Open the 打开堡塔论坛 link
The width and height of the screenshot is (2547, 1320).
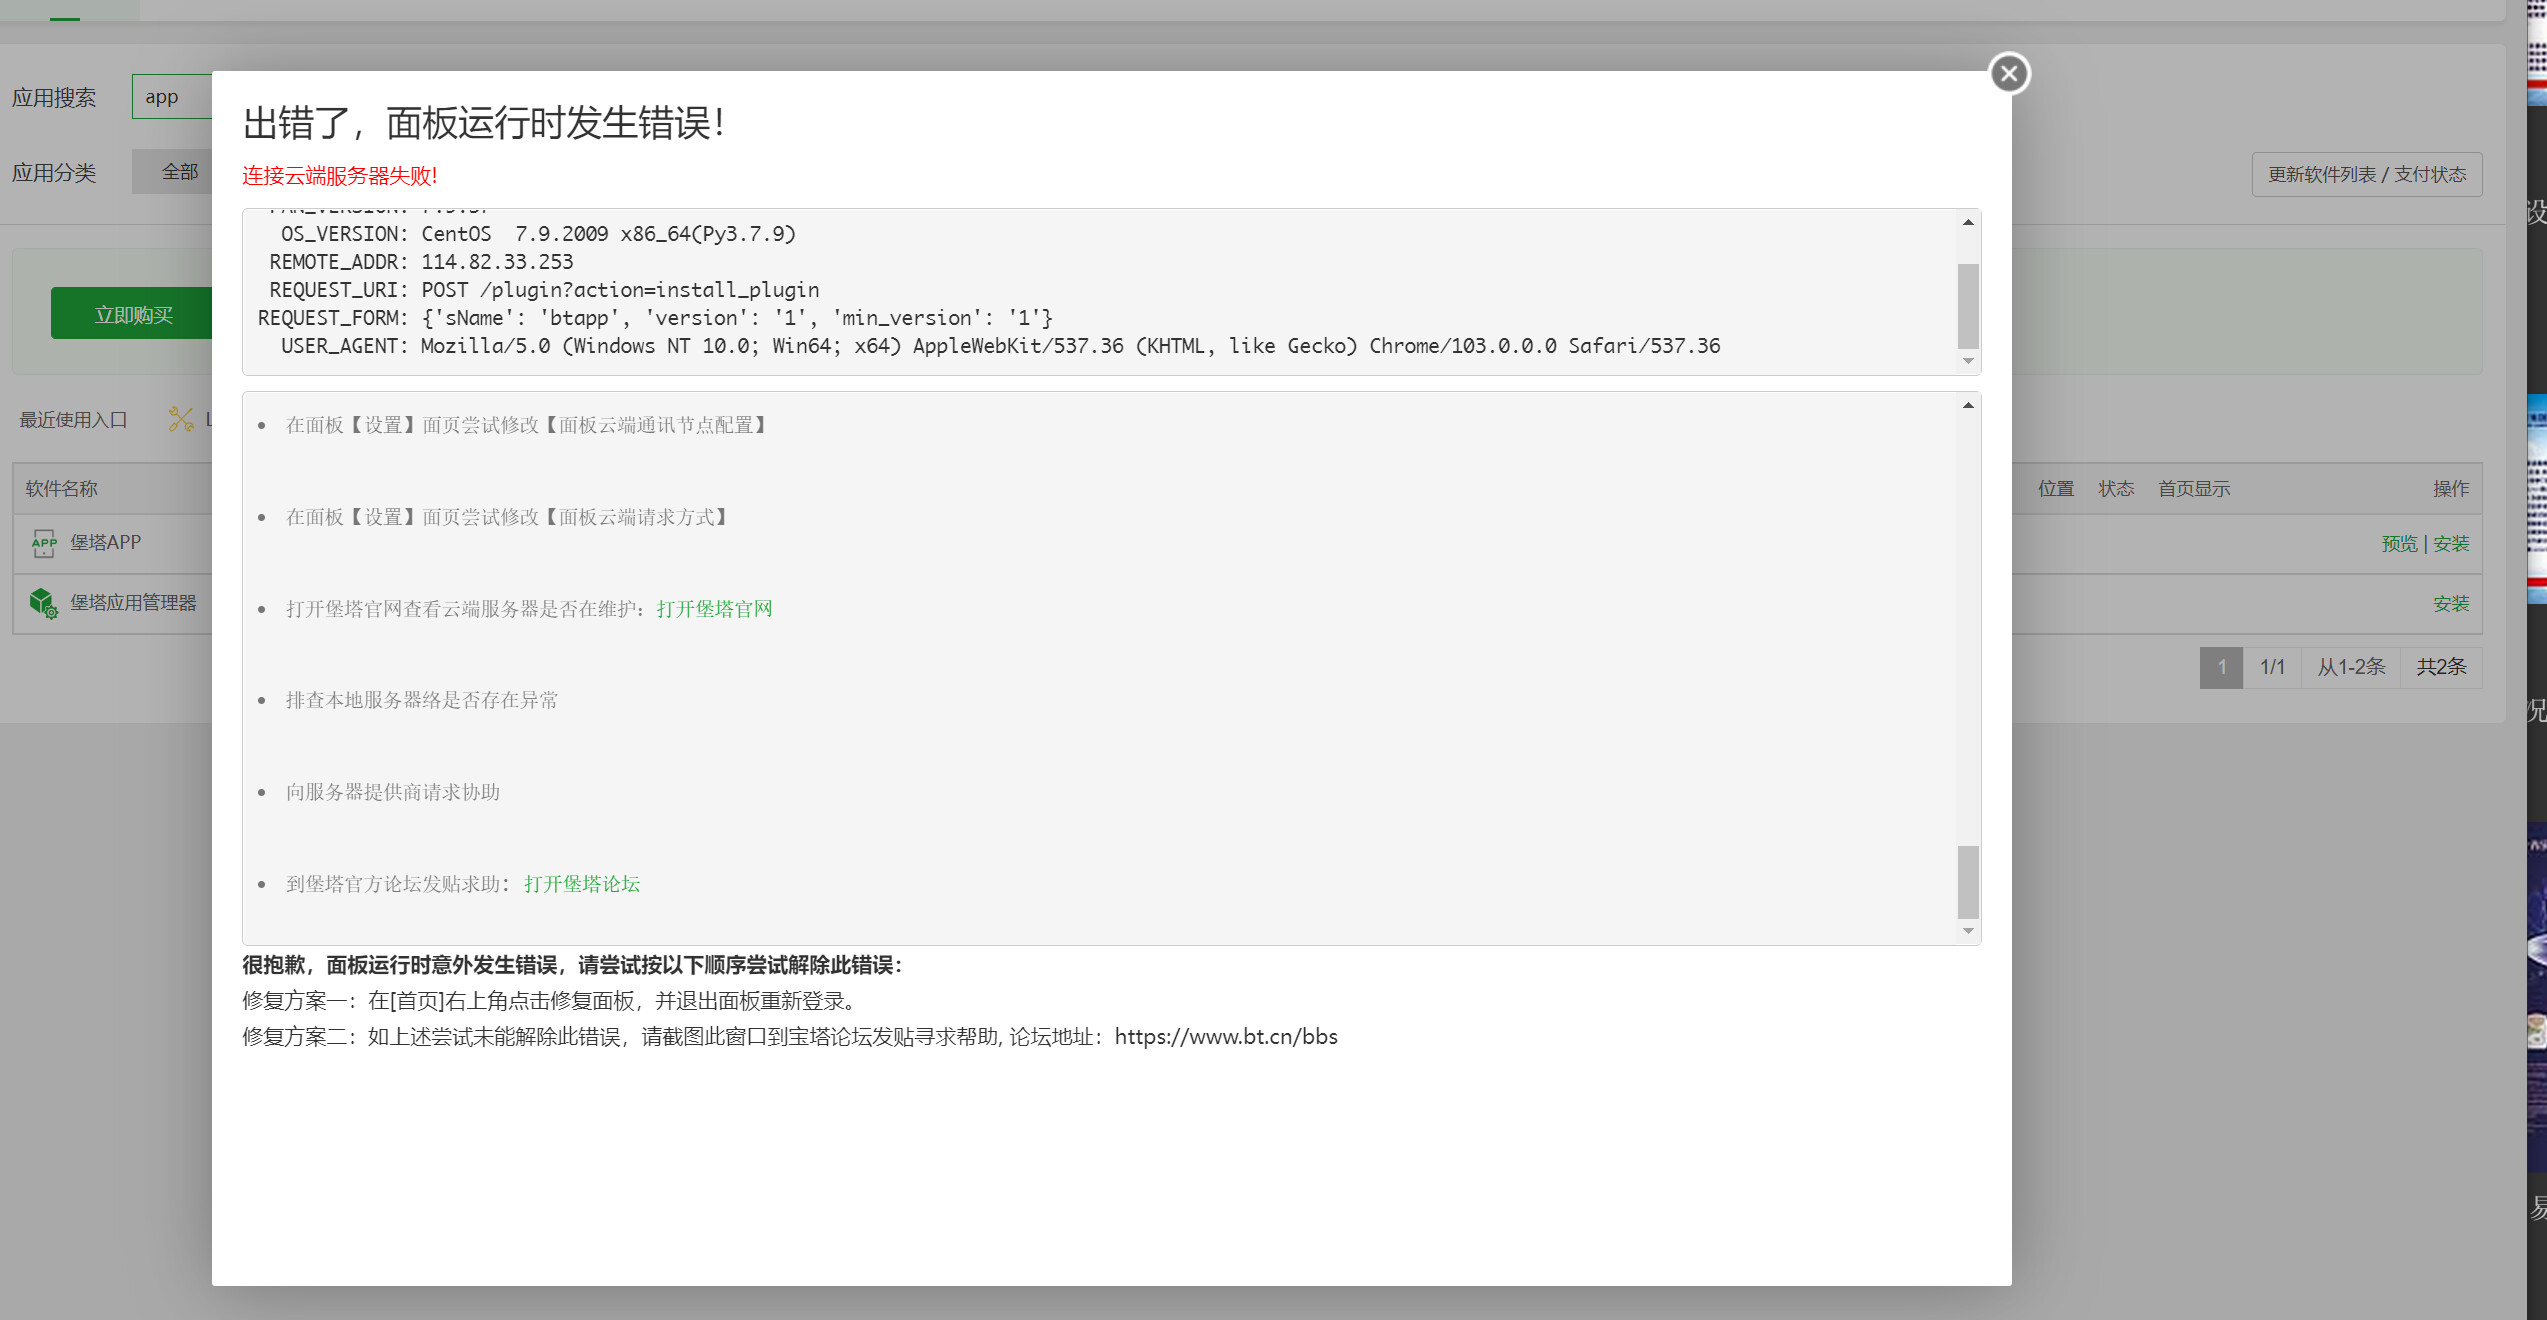point(582,884)
